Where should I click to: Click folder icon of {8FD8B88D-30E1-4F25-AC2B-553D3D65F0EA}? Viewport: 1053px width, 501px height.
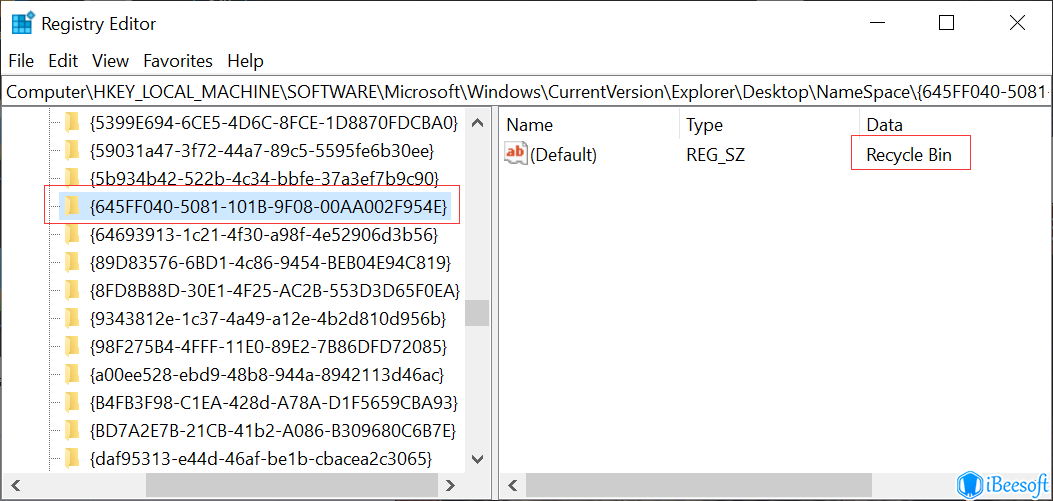72,291
